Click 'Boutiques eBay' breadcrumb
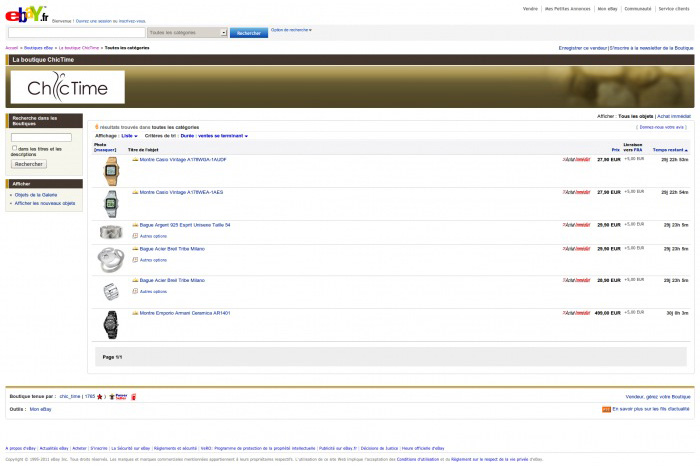The height and width of the screenshot is (466, 700). tap(38, 48)
